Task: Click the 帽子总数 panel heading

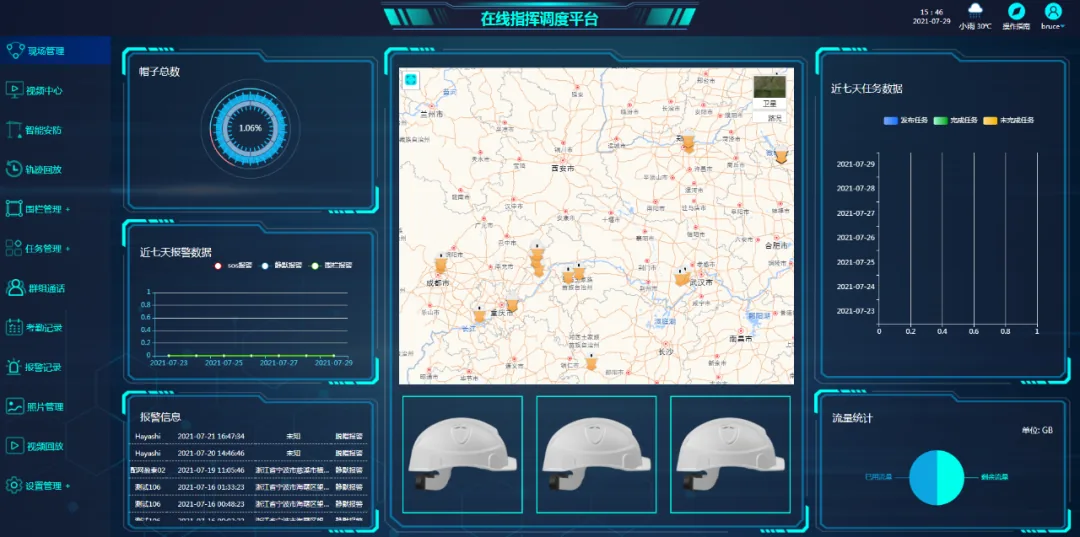Action: 160,72
